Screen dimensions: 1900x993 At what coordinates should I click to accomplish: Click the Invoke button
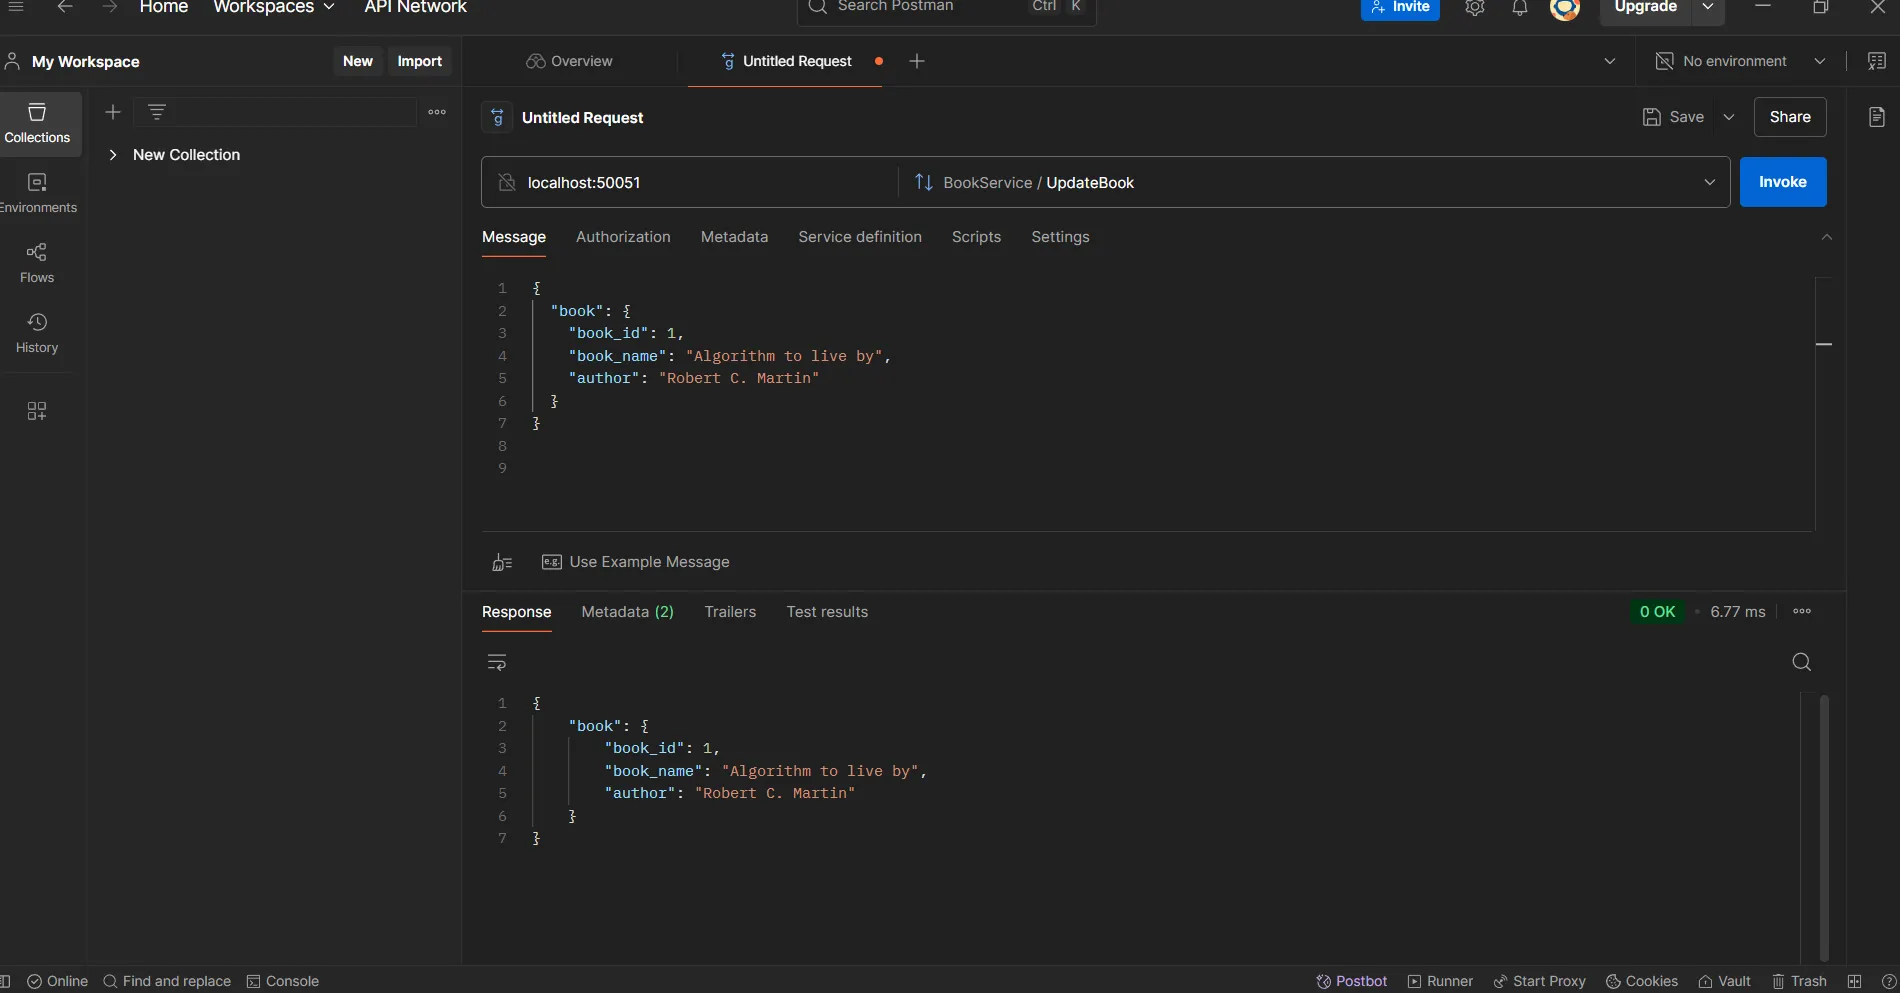[x=1783, y=182]
